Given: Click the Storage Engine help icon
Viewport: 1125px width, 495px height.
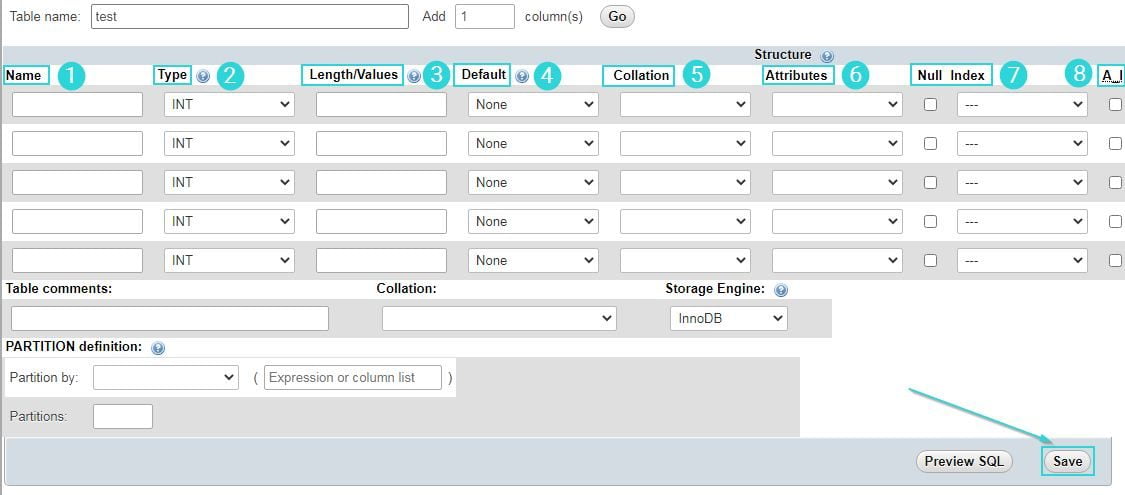Looking at the screenshot, I should coord(781,290).
